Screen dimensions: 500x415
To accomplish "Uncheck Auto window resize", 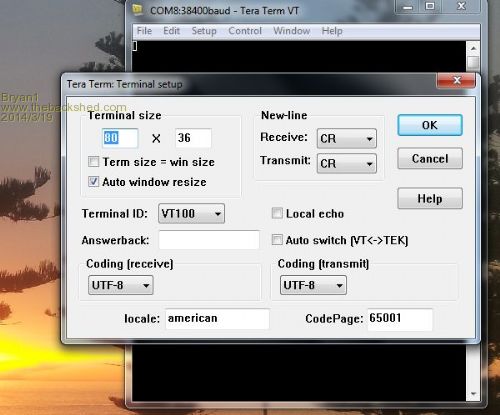I will coord(93,182).
